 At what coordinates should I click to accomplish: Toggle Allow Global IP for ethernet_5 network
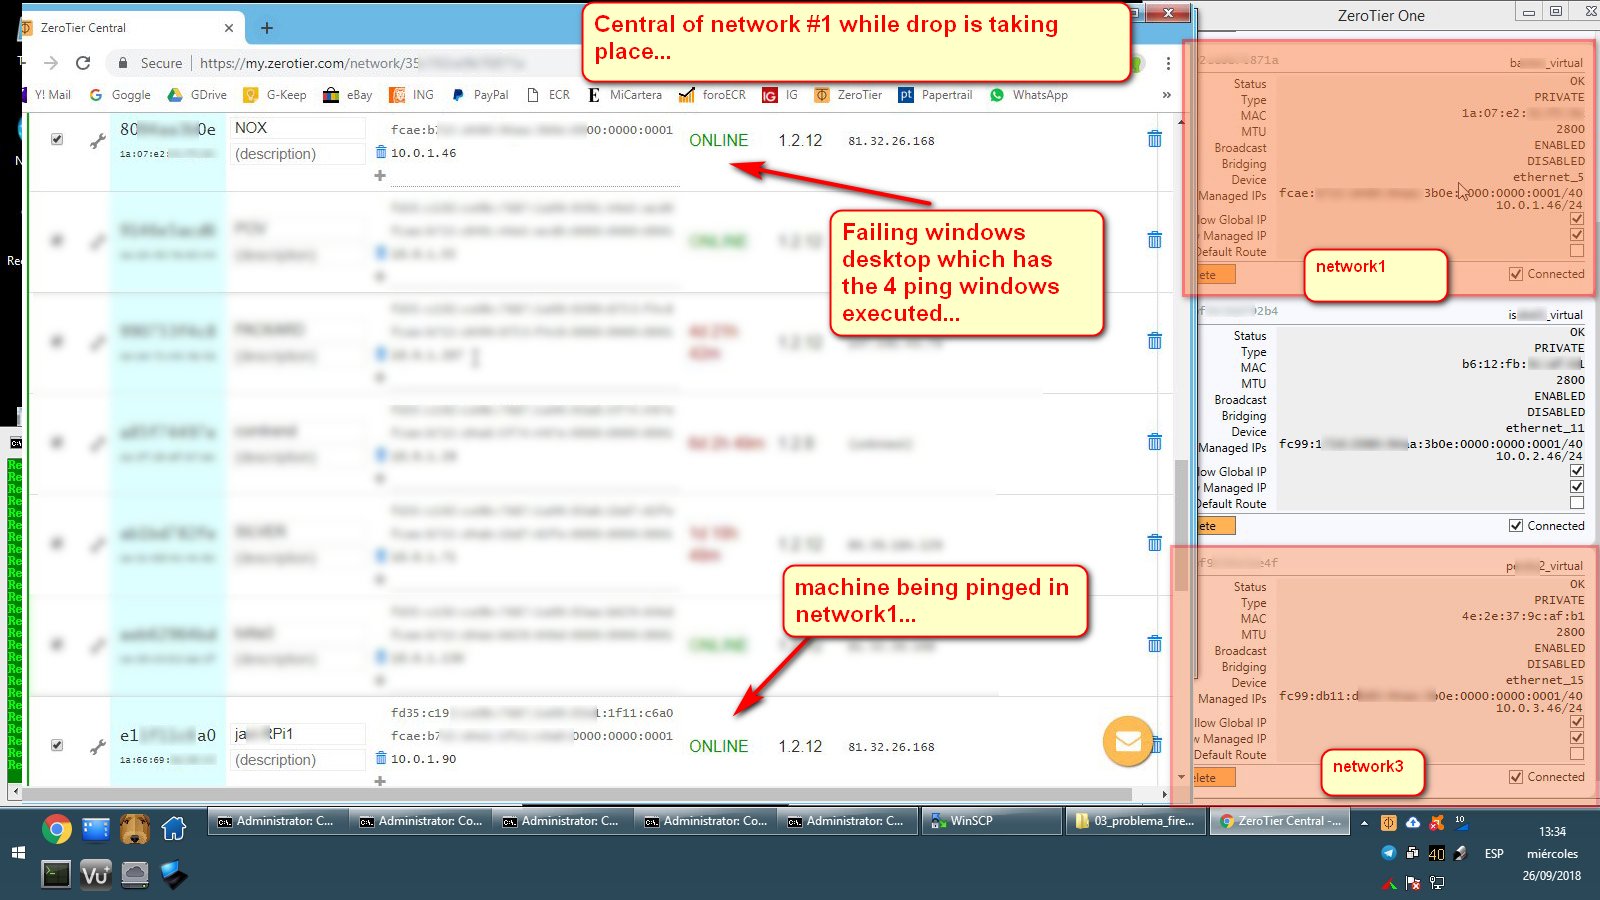click(x=1577, y=219)
